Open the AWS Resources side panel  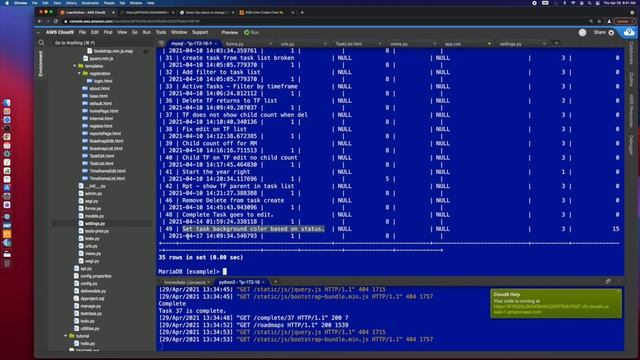(631, 111)
